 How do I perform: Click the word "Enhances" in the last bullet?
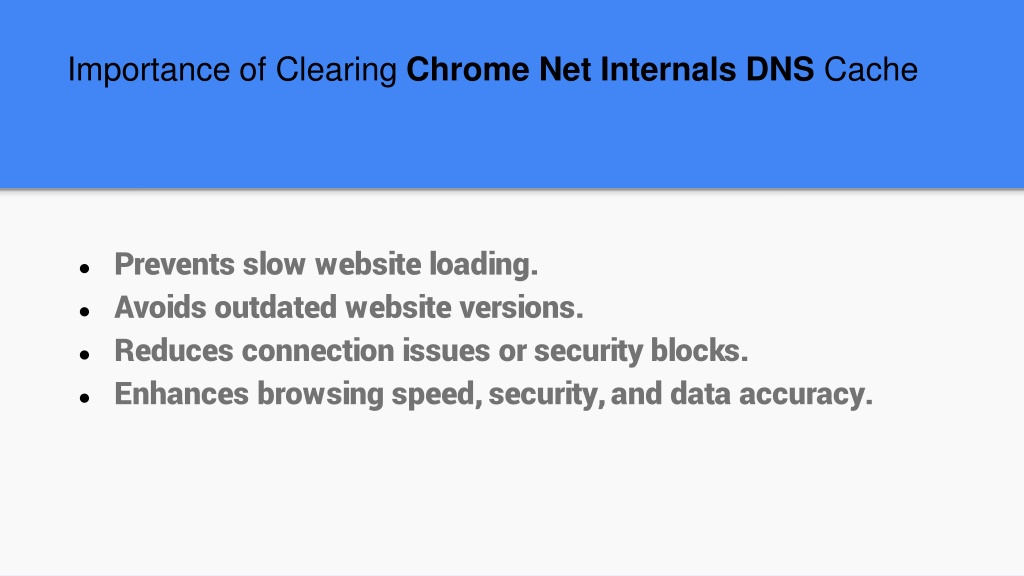182,394
